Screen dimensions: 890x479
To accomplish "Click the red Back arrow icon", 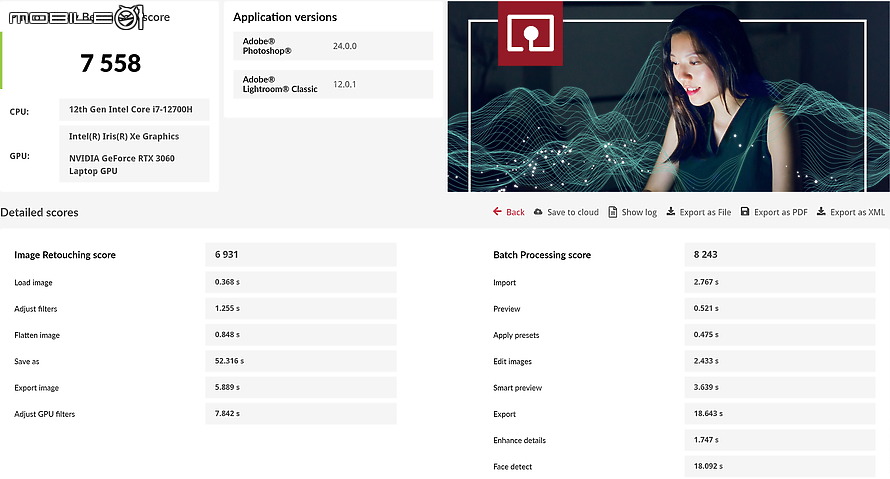I will click(x=497, y=212).
